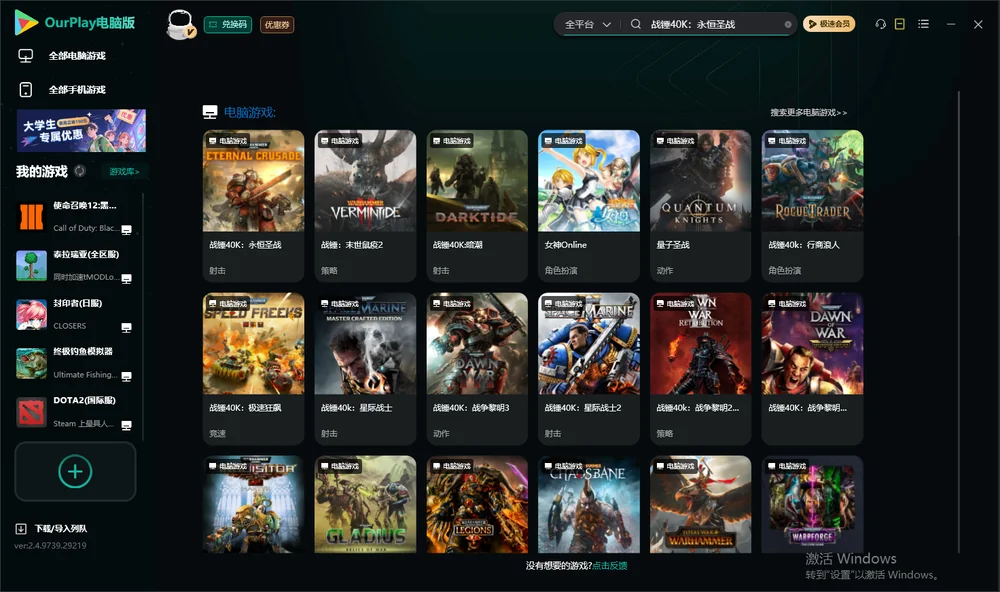1000x592 pixels.
Task: Click the 电脑游戏 tag on Vermintide card
Action: click(x=339, y=141)
